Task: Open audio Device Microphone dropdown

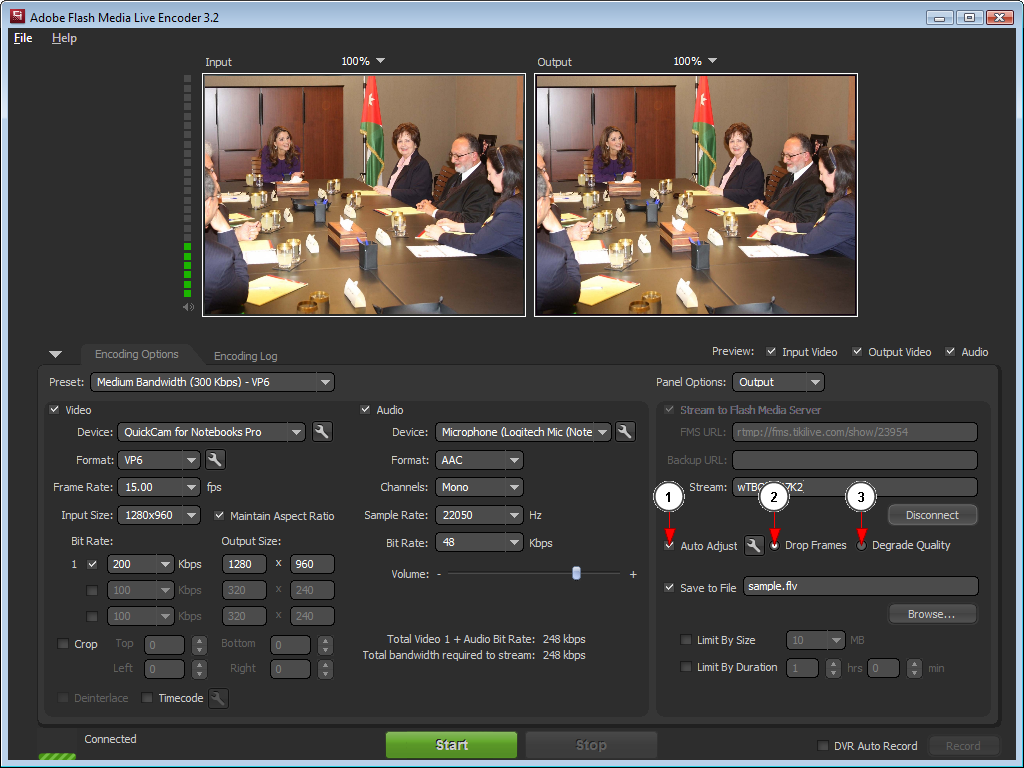Action: pyautogui.click(x=523, y=432)
